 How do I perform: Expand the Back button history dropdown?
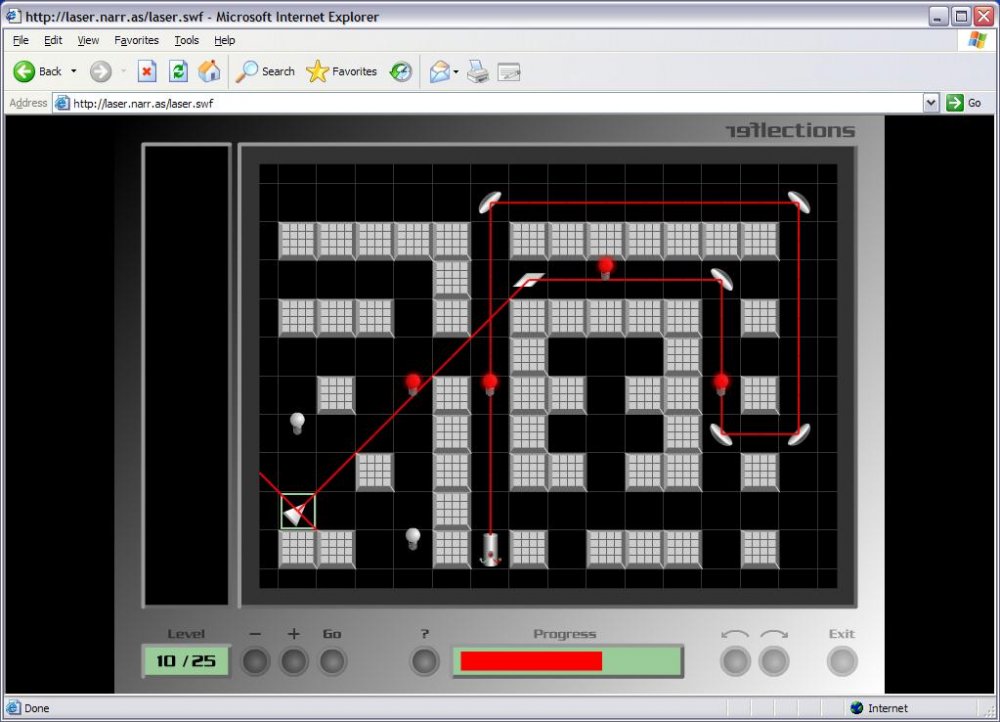pyautogui.click(x=73, y=71)
